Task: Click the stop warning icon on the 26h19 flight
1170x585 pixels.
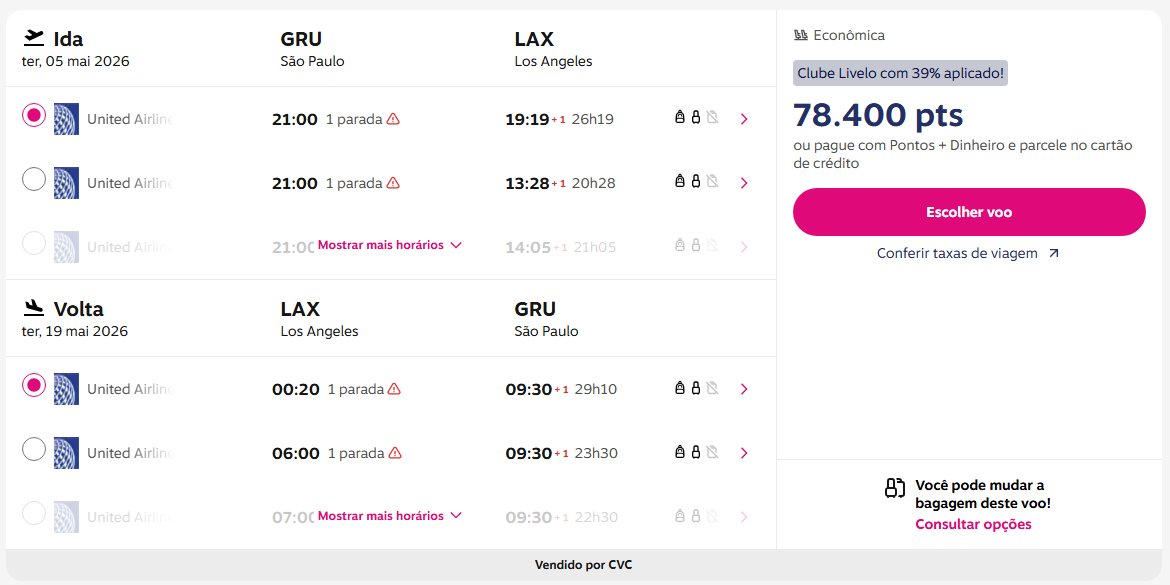Action: (393, 119)
